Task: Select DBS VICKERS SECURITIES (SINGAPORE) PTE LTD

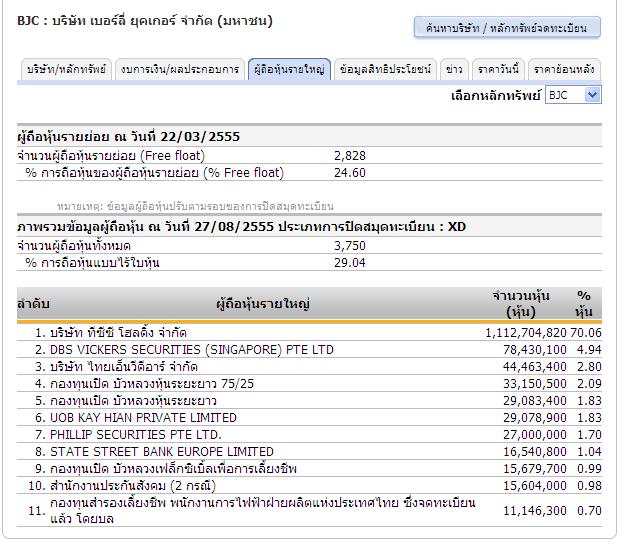Action: [x=192, y=350]
